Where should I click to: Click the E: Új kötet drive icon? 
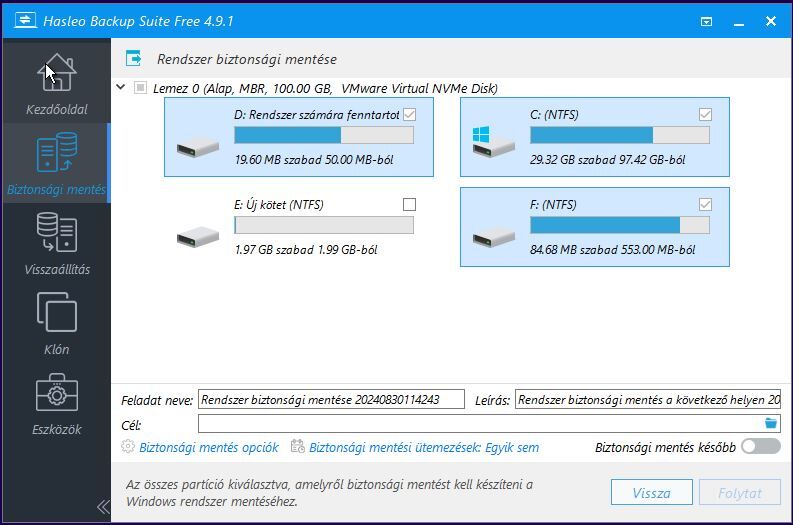(198, 237)
